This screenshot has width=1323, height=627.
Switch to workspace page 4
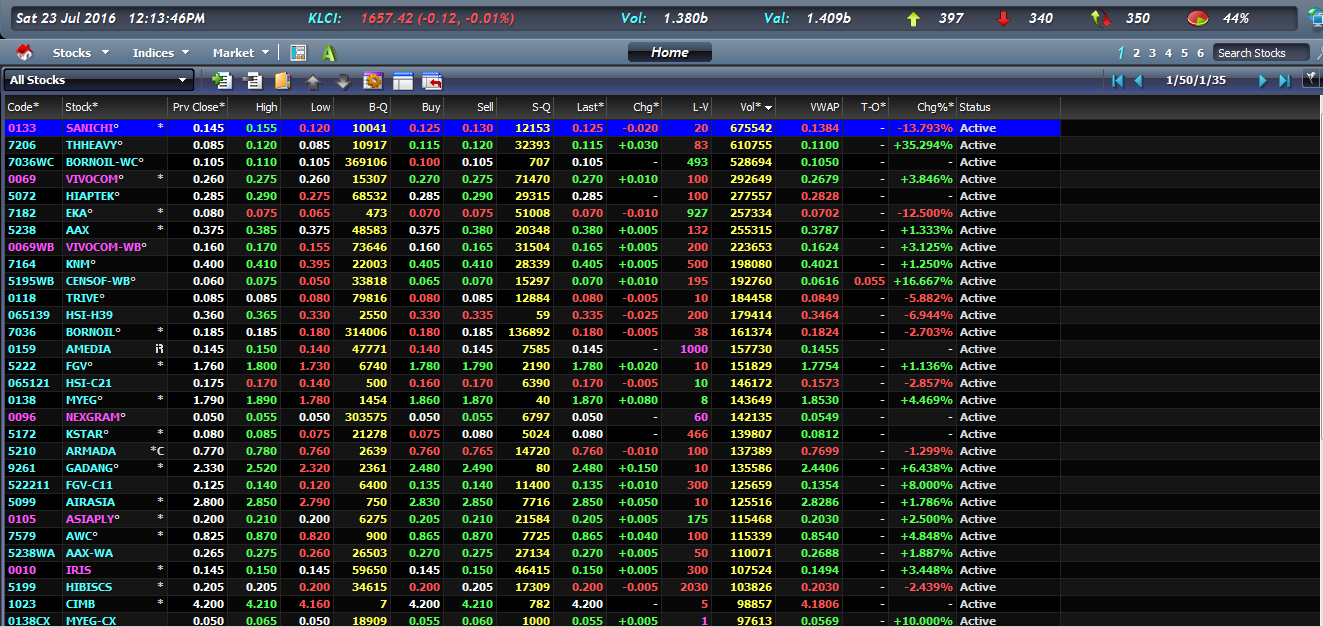(x=1169, y=53)
